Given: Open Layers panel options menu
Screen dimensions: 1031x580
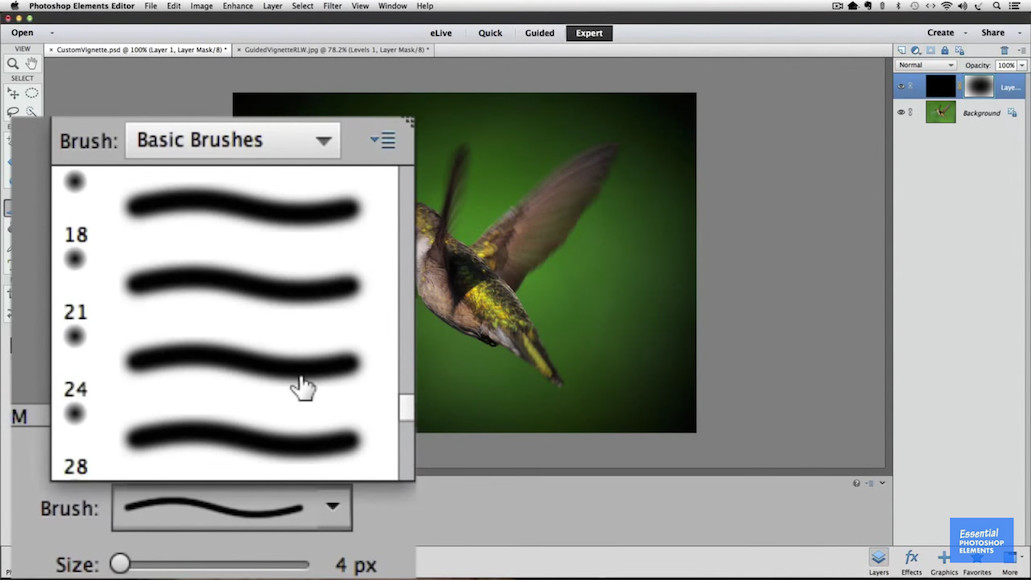Looking at the screenshot, I should [1020, 51].
